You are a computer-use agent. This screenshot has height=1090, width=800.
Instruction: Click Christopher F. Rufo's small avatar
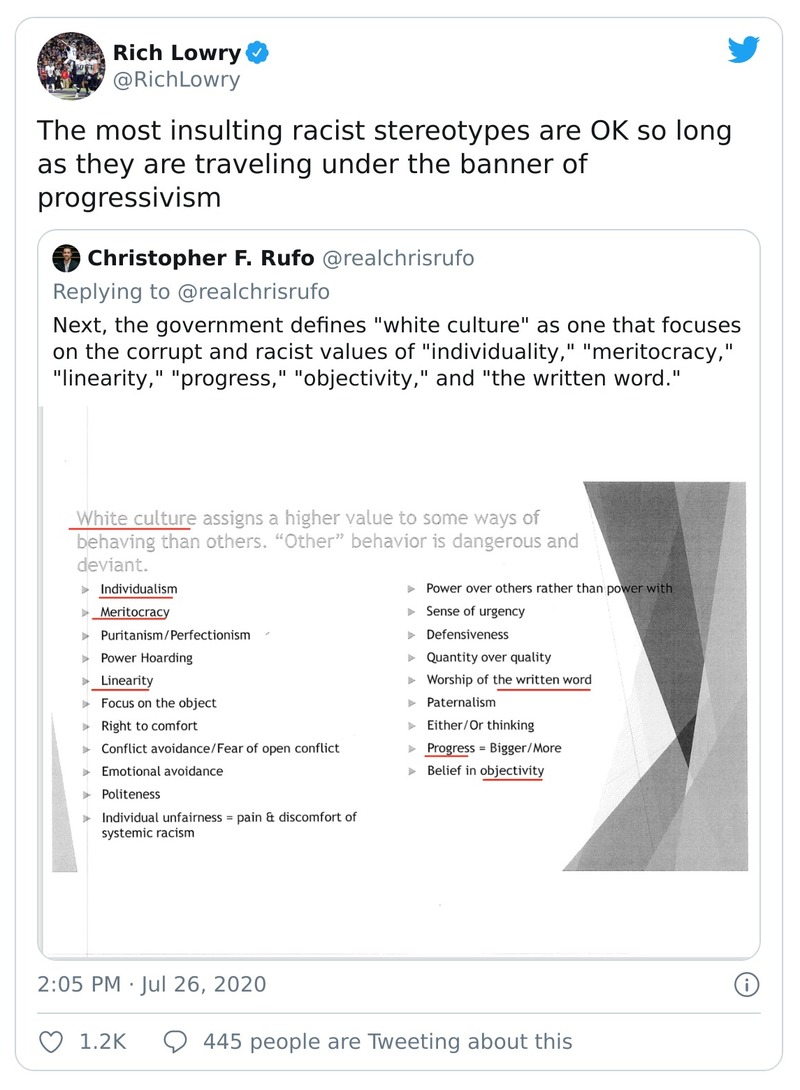coord(67,258)
